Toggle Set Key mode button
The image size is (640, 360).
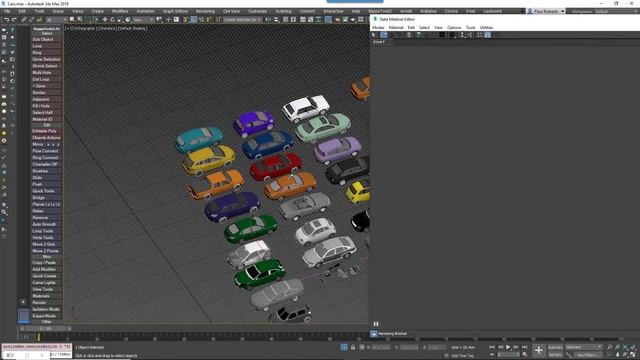(x=555, y=355)
